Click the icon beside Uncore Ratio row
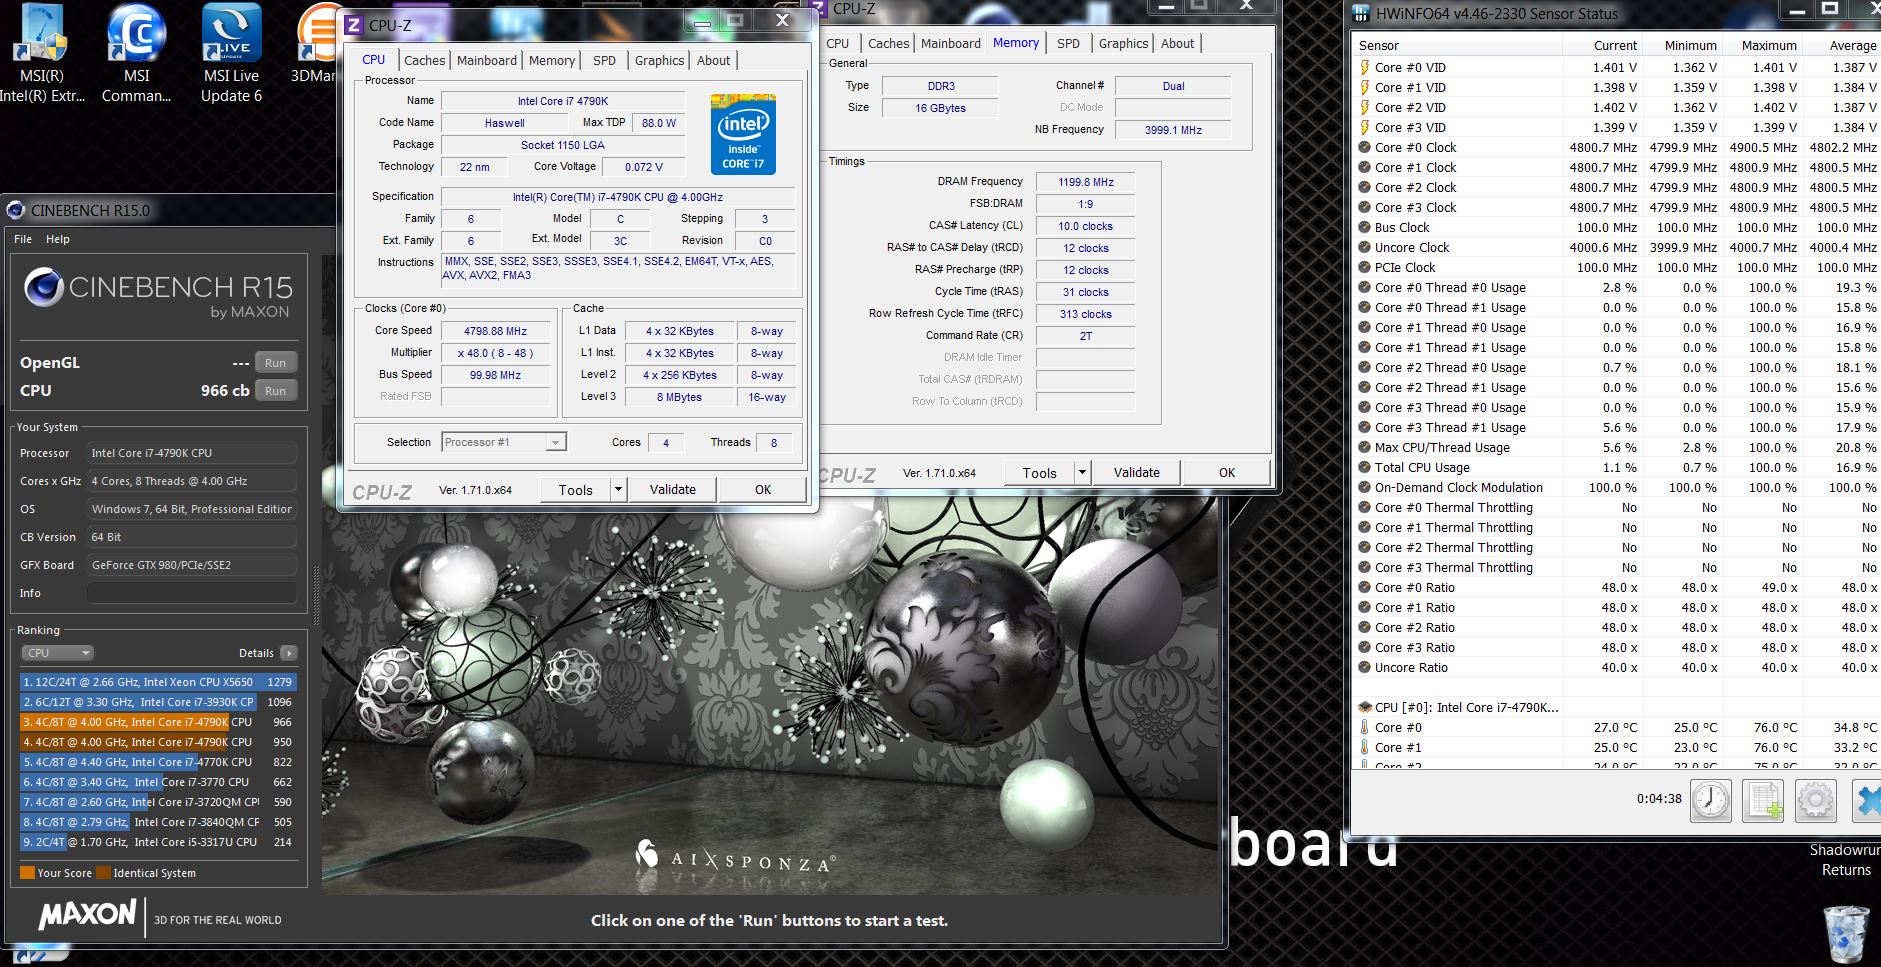This screenshot has width=1881, height=967. (x=1364, y=667)
